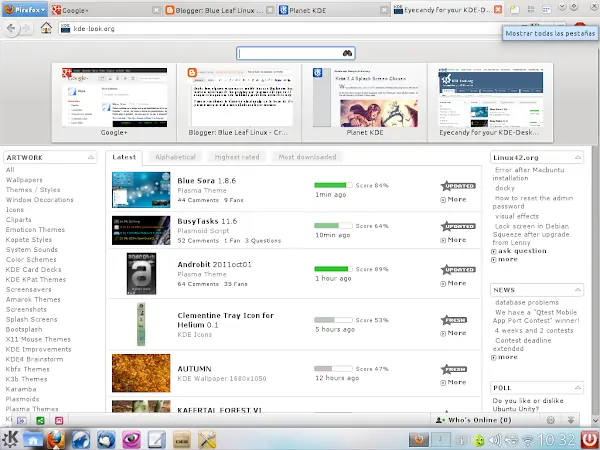The height and width of the screenshot is (450, 600).
Task: Open the home page icon
Action: tap(46, 28)
